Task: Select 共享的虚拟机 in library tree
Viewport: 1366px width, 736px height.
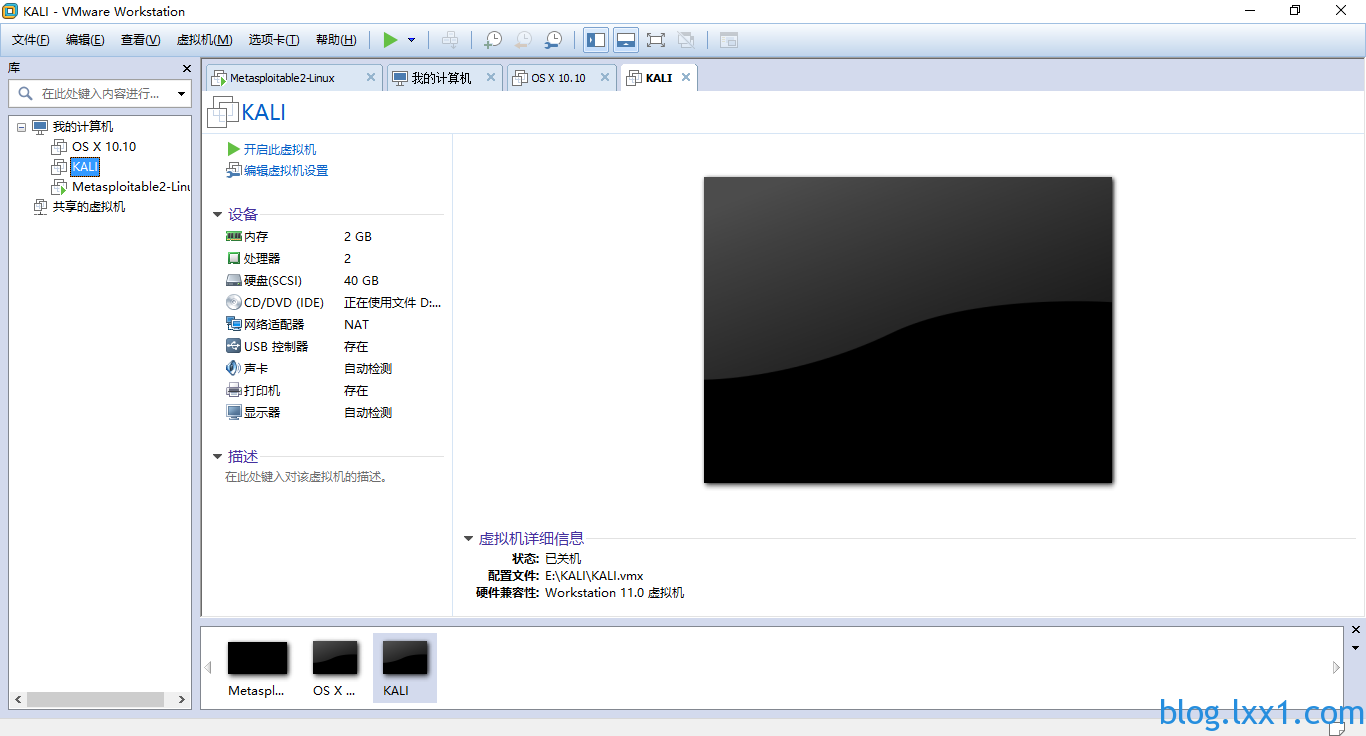Action: [x=89, y=207]
